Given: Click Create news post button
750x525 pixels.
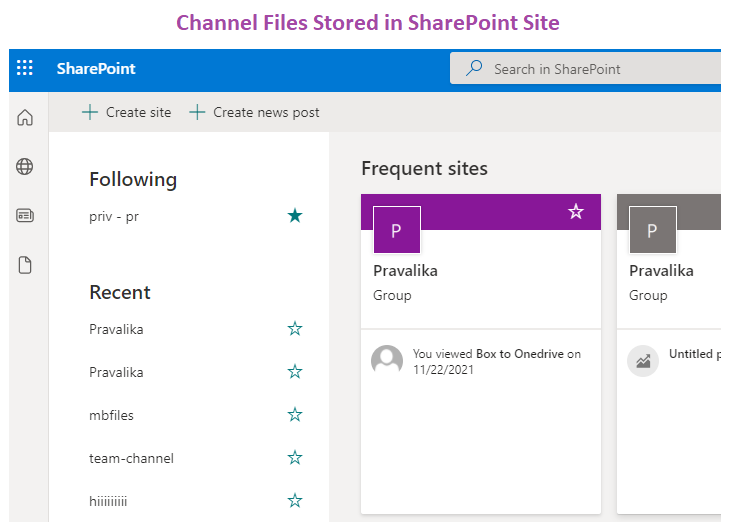Looking at the screenshot, I should tap(254, 112).
